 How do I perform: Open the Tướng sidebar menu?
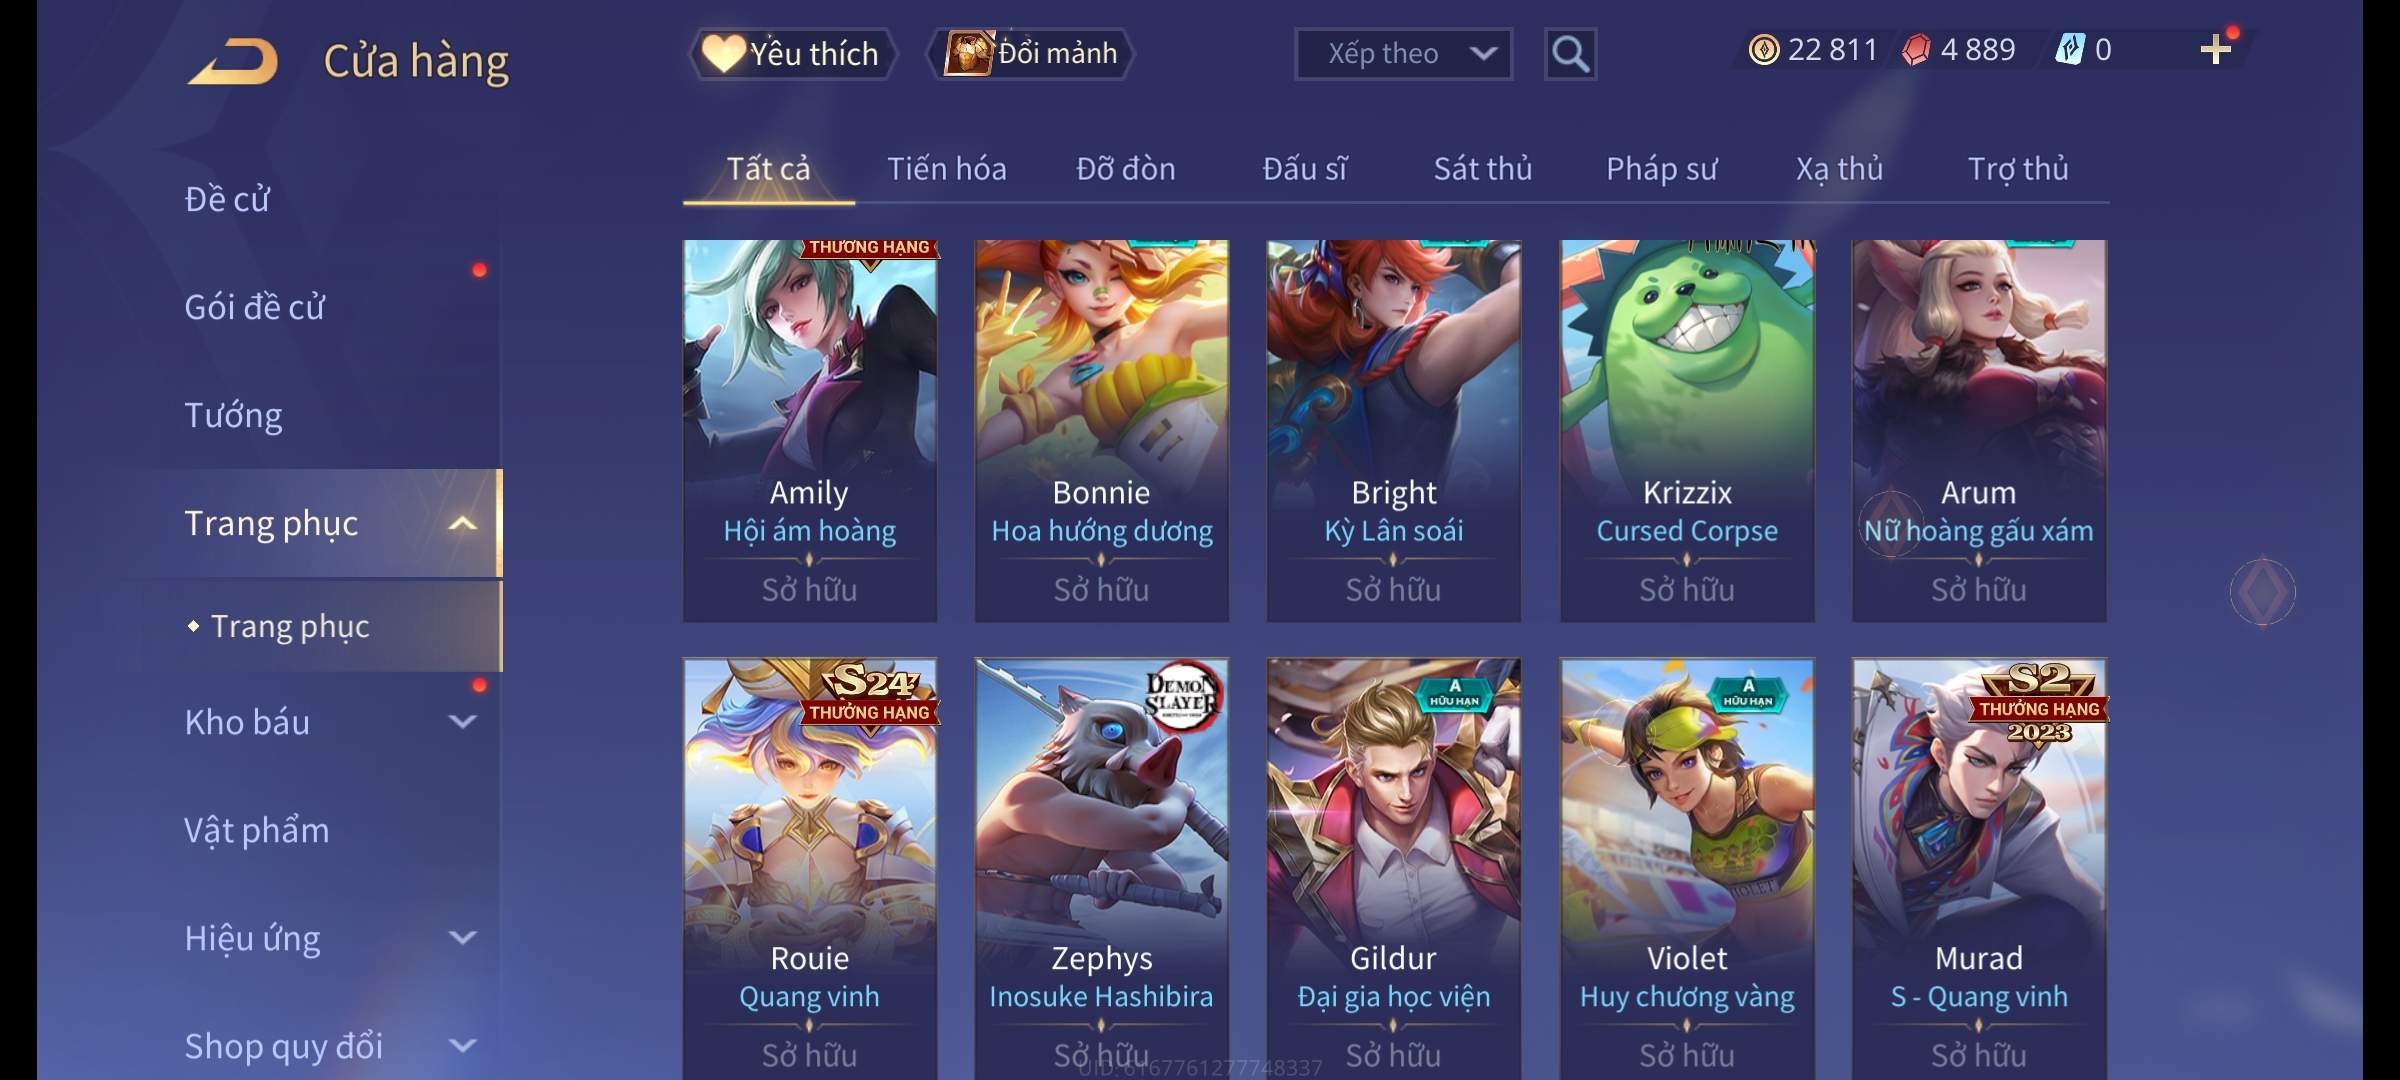click(x=234, y=415)
